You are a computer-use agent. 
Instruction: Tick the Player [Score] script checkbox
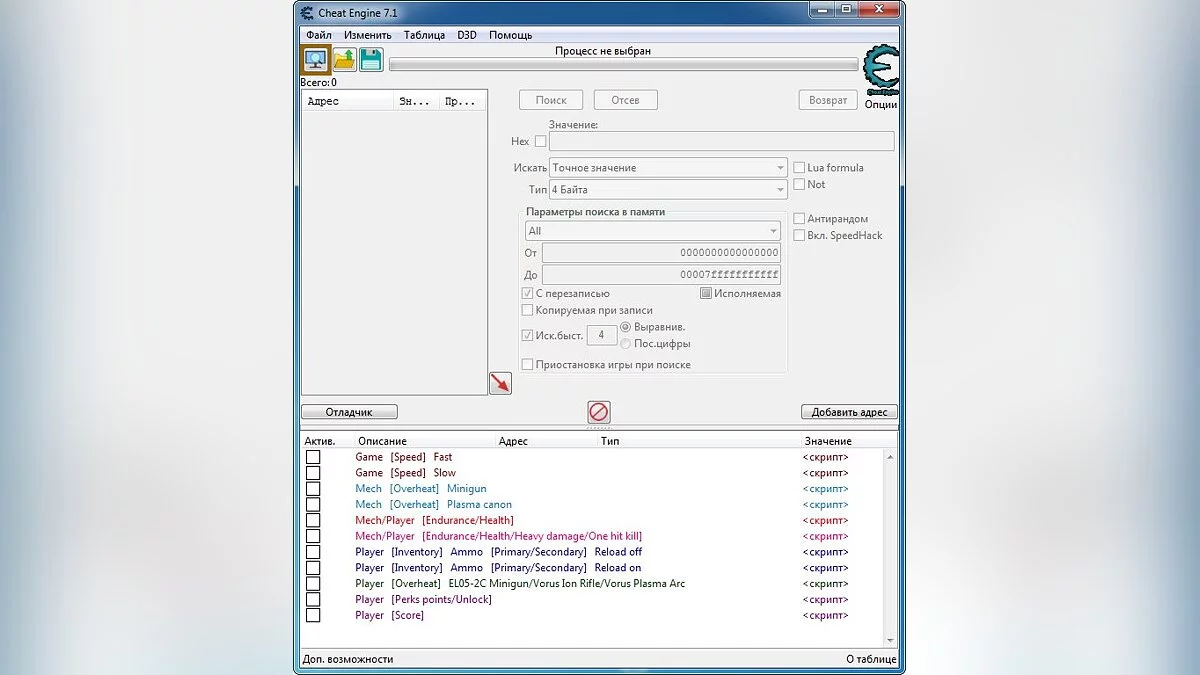click(313, 615)
